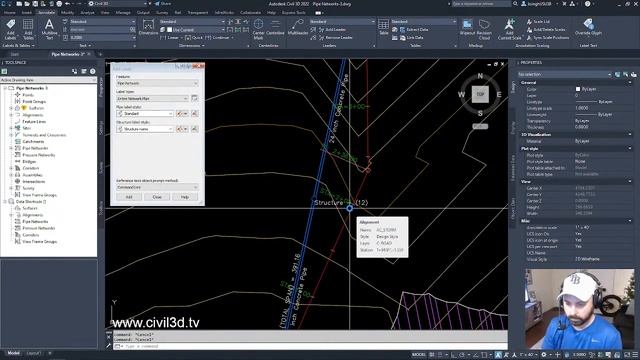Click the Toolspace help icon
Viewport: 640px width, 360px height.
pos(93,71)
